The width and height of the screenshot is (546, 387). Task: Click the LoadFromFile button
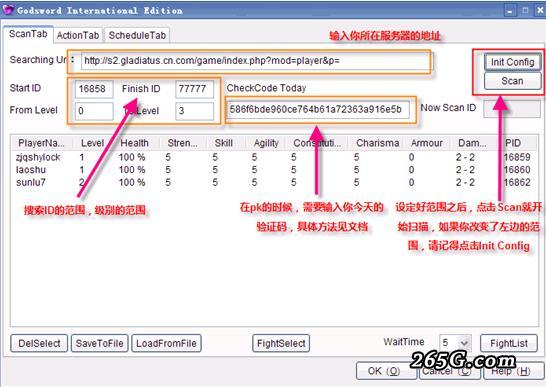tap(166, 343)
